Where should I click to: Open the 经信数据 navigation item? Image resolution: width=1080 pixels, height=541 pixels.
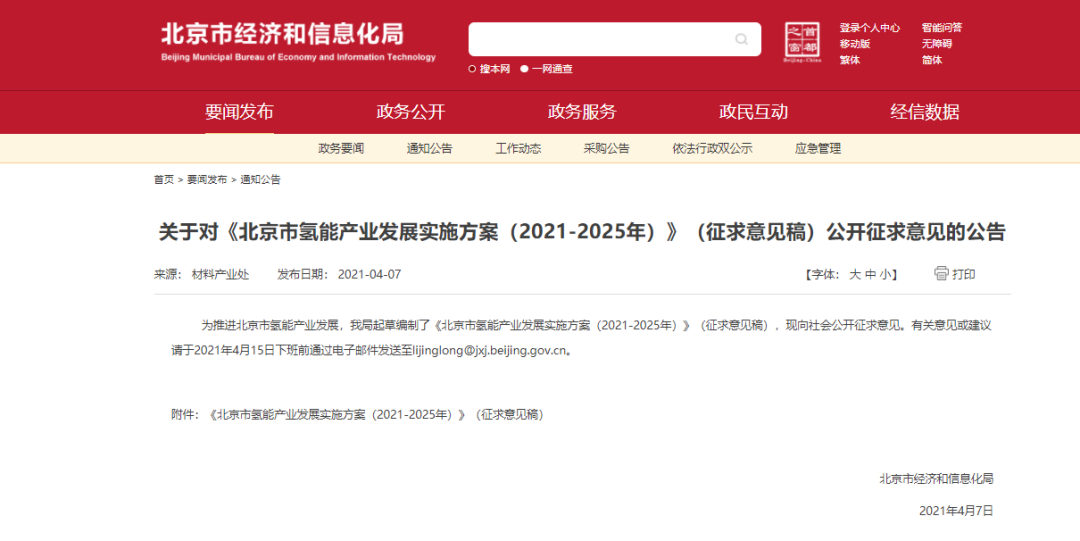(924, 112)
